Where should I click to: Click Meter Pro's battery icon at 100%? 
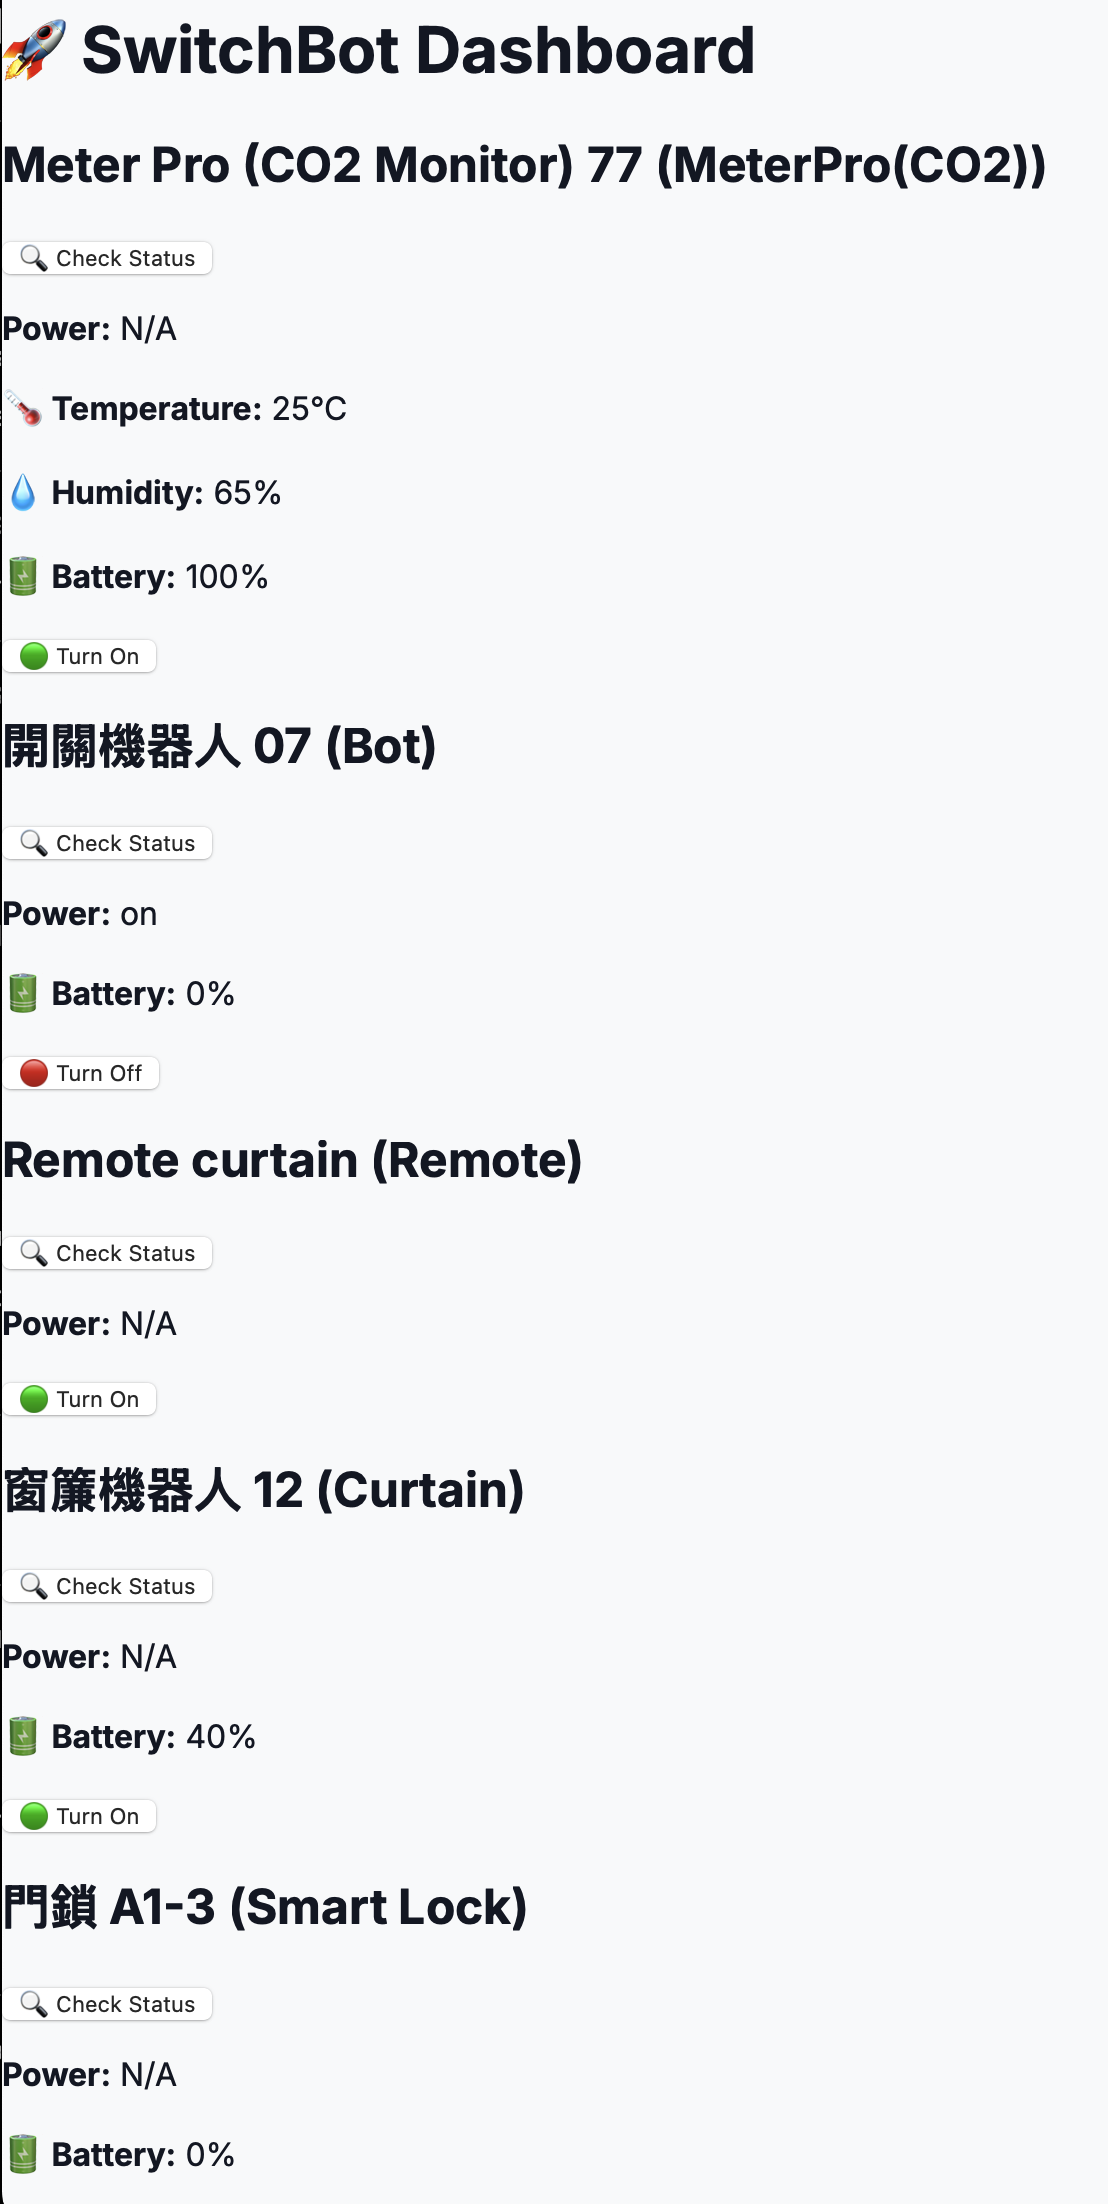pyautogui.click(x=23, y=577)
